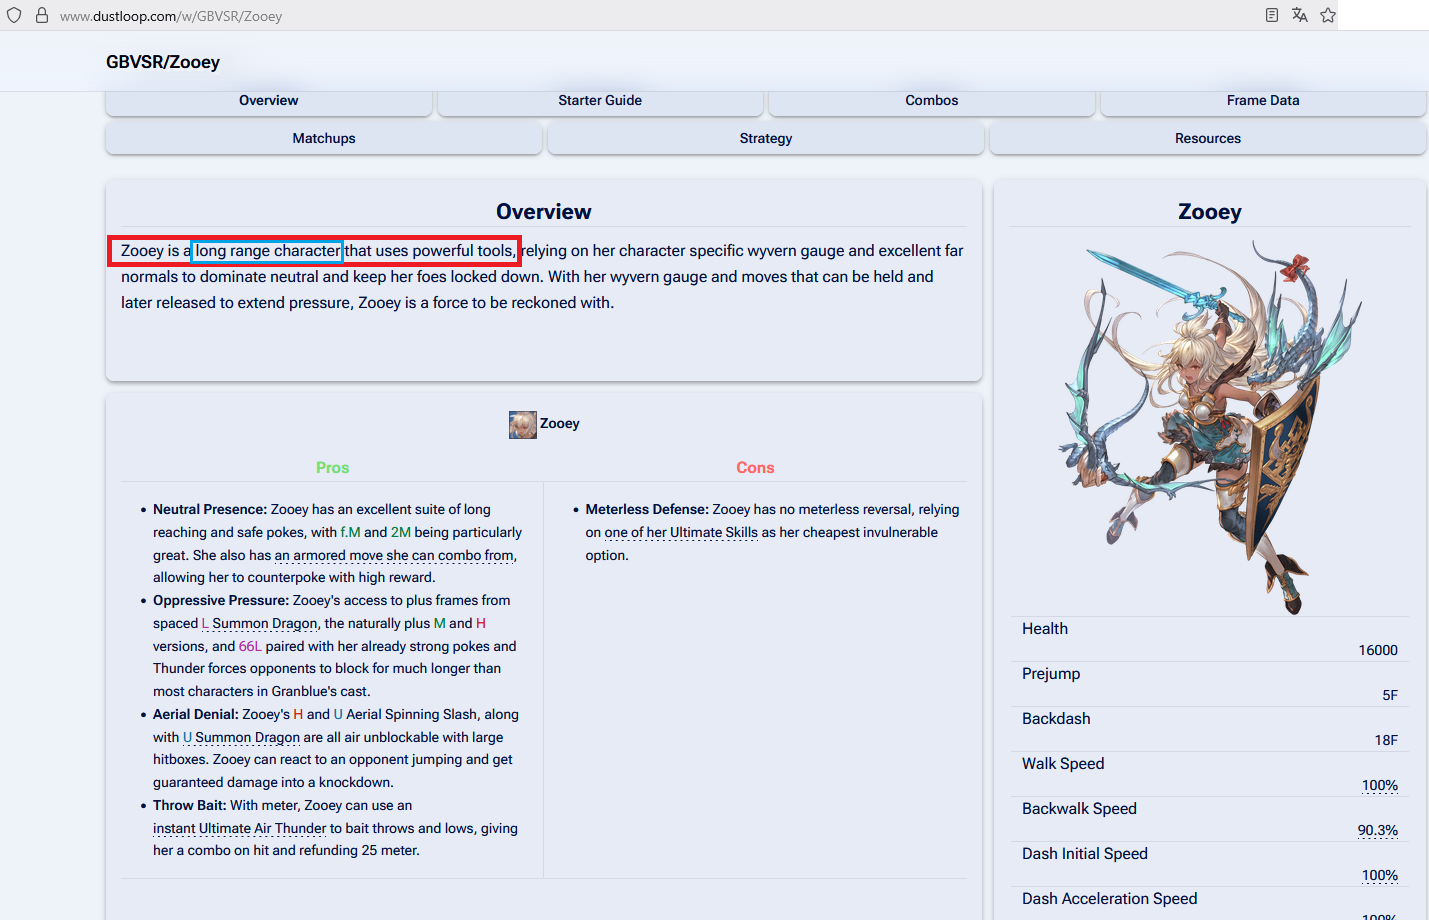Image resolution: width=1429 pixels, height=920 pixels.
Task: Click the Backwalk Speed 90.3% value
Action: (1378, 830)
